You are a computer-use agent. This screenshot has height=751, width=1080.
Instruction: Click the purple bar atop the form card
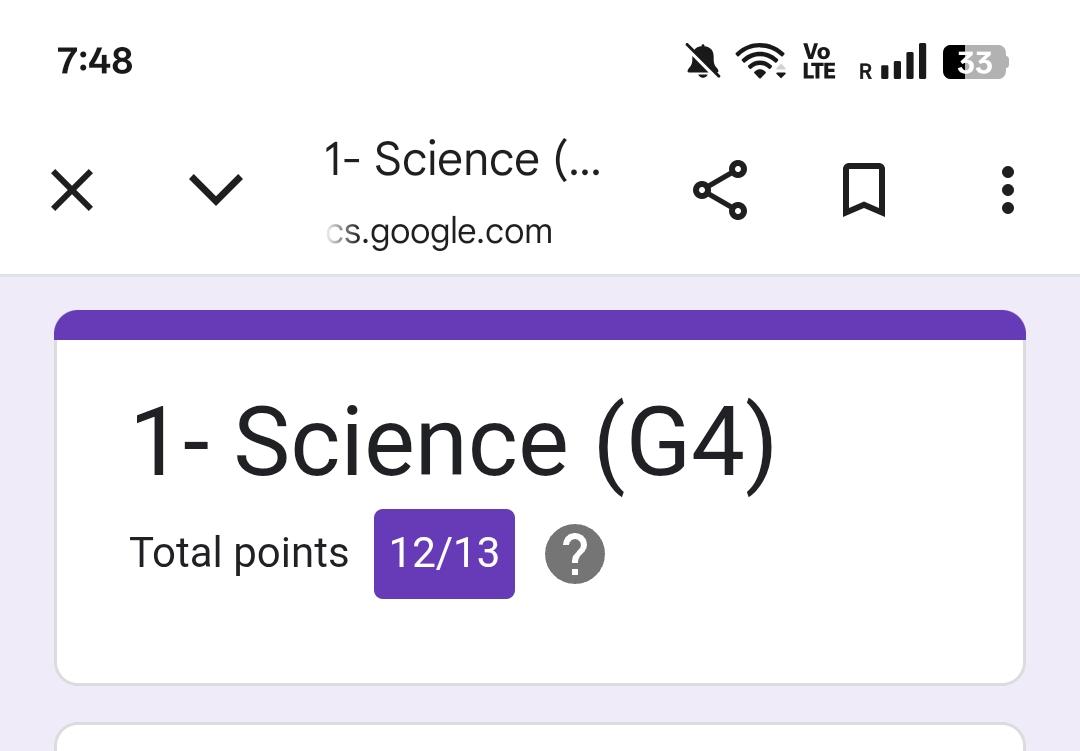tap(540, 325)
